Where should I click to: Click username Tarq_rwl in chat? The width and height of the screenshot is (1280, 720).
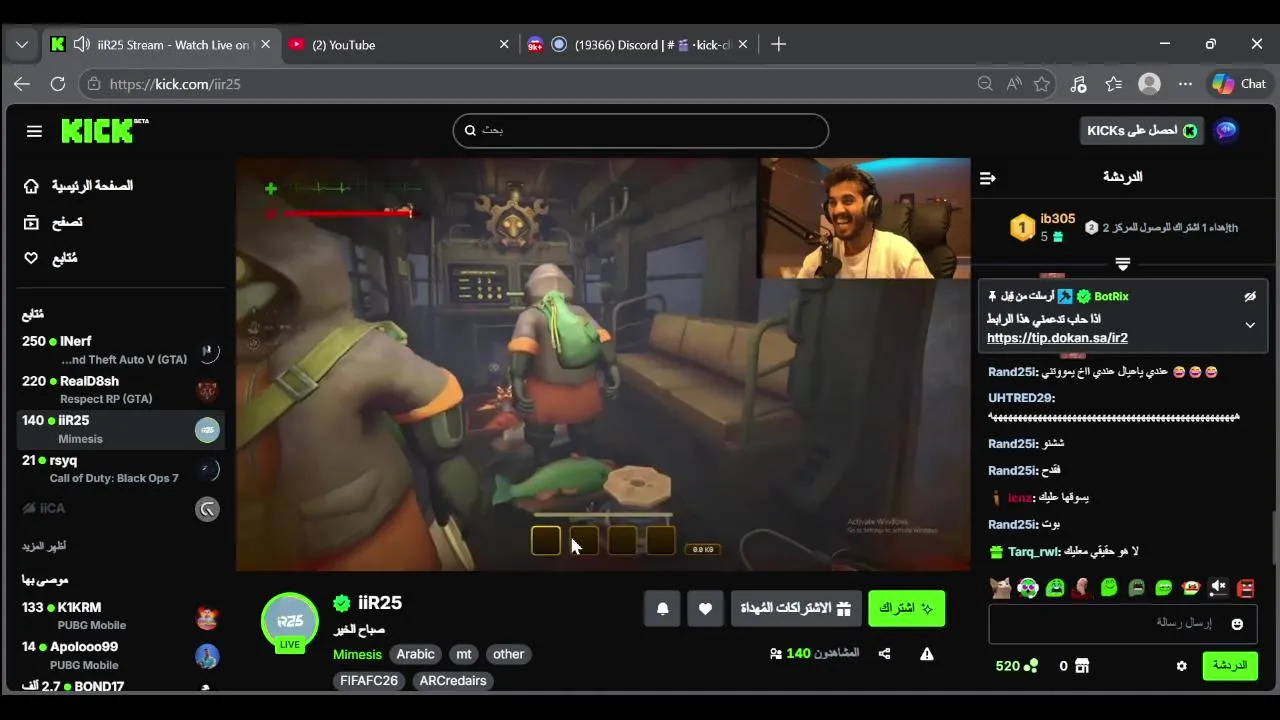point(1034,551)
